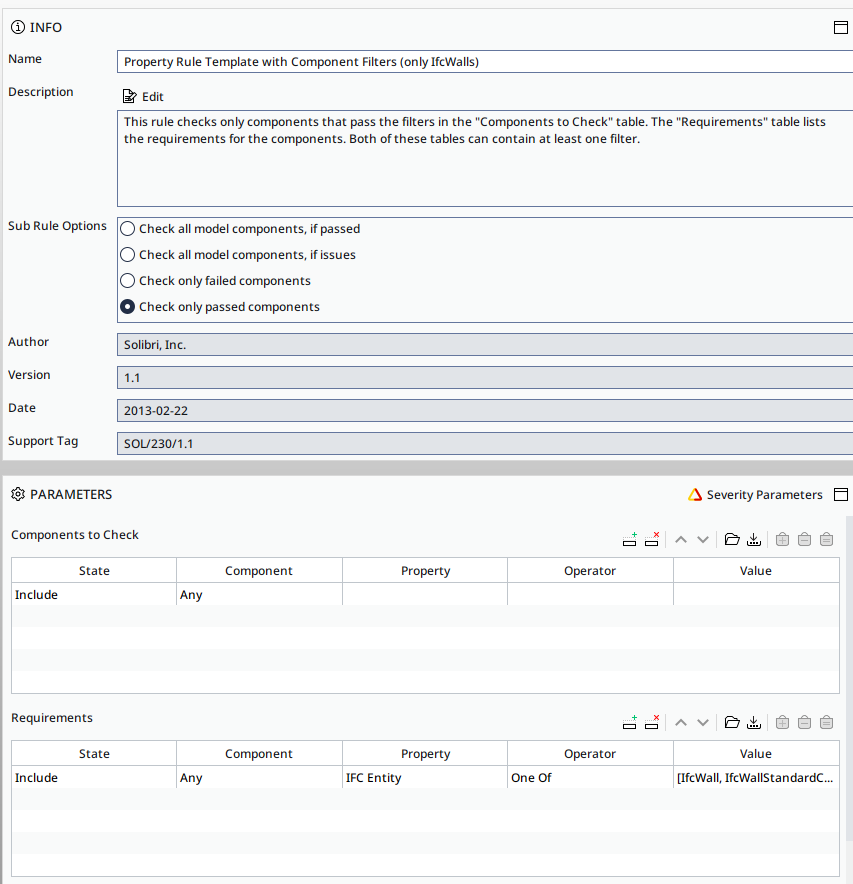Insert a row in Components to Check
Image resolution: width=853 pixels, height=884 pixels.
tap(630, 540)
